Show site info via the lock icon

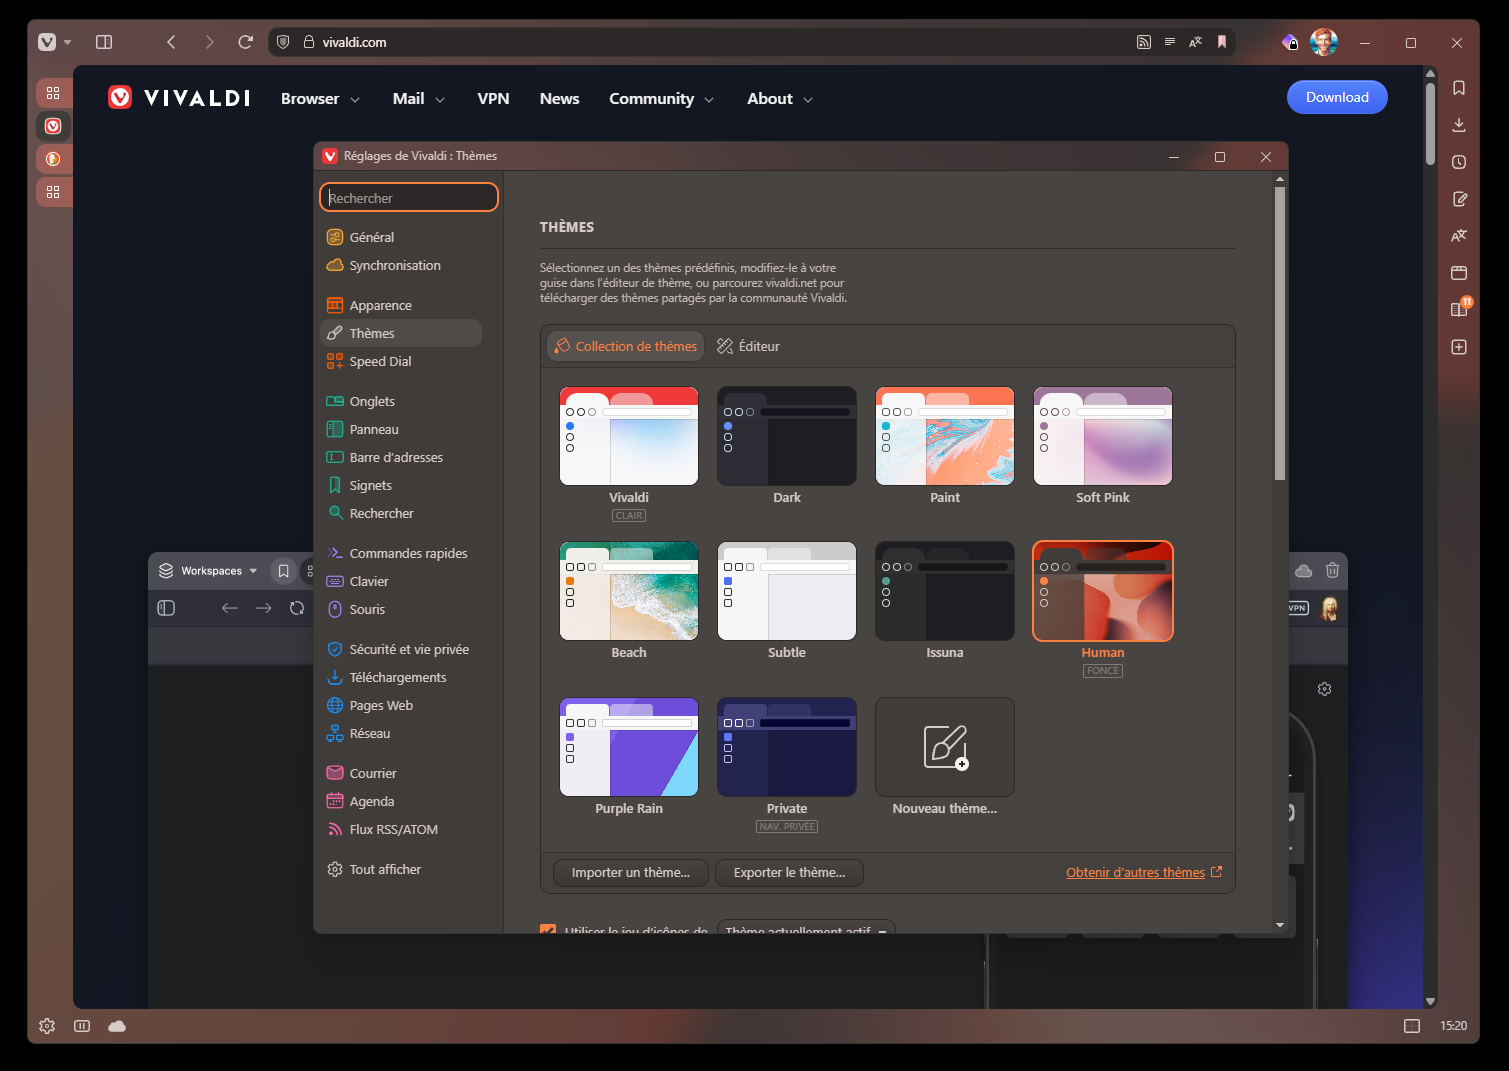click(309, 42)
